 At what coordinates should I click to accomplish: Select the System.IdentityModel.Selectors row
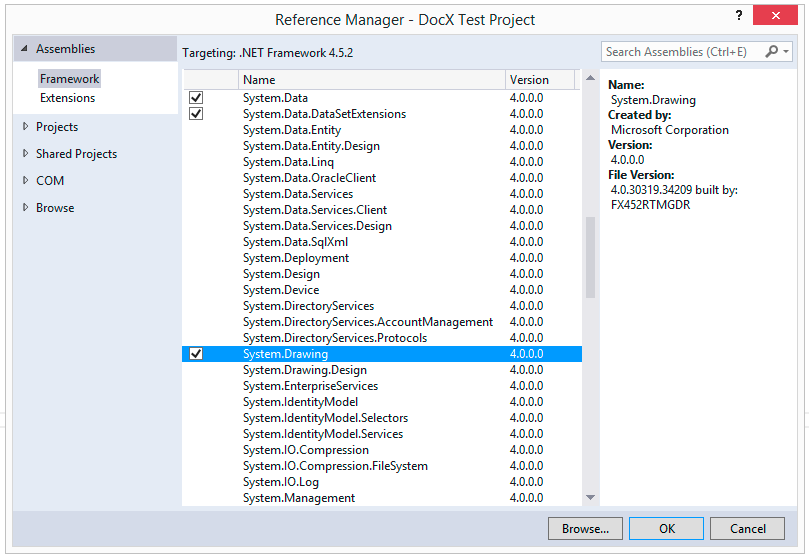coord(382,418)
